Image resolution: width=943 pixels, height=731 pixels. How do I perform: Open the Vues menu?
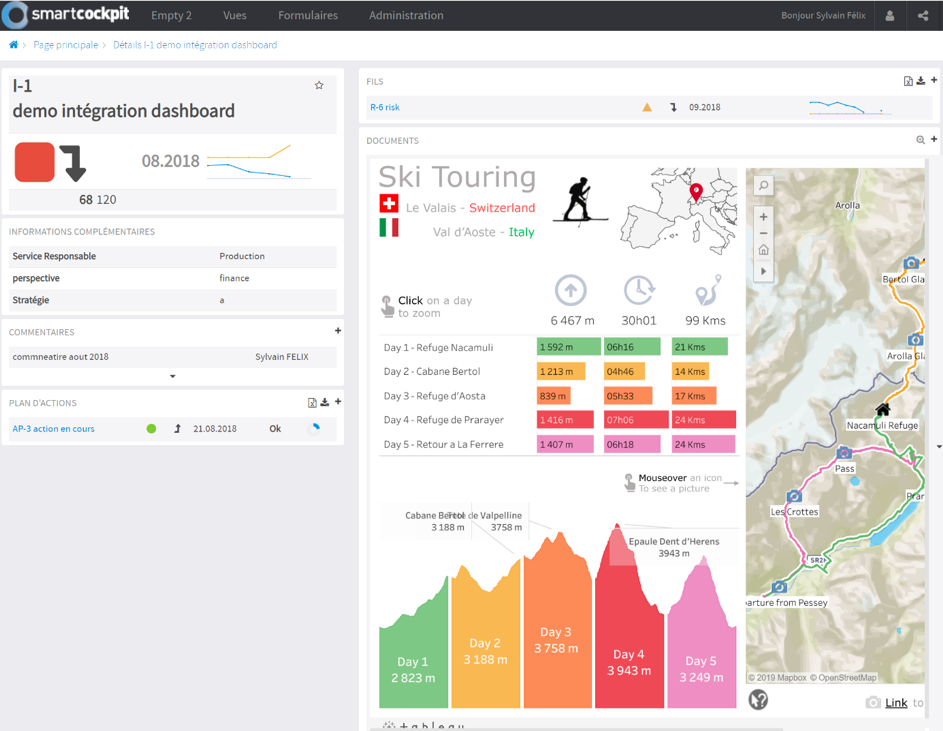(x=235, y=16)
